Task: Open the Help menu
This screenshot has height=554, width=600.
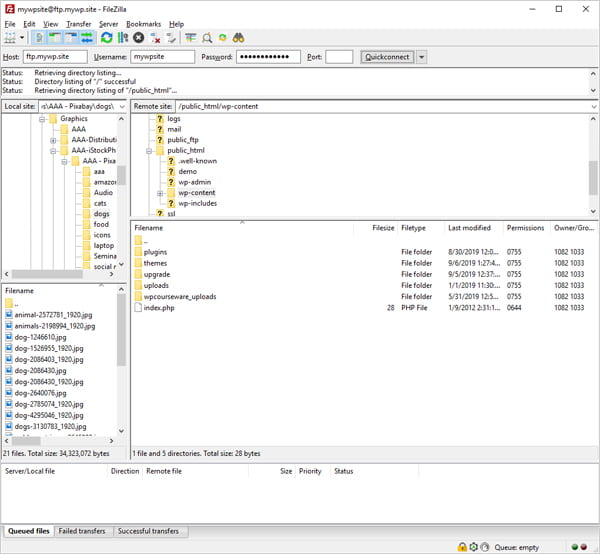Action: tap(176, 24)
